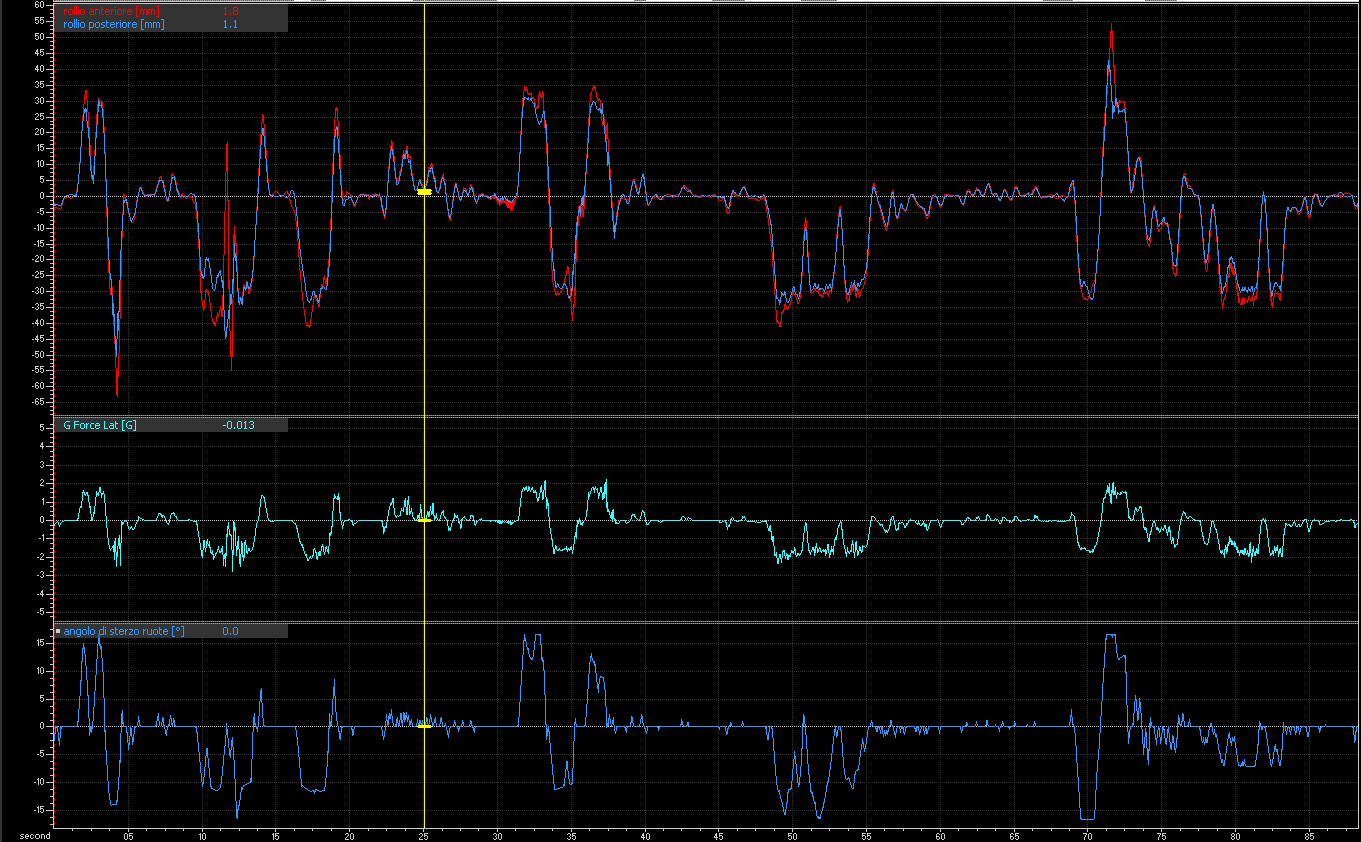This screenshot has height=842, width=1361.
Task: Click the rollio anteriore value 1.8
Action: [x=230, y=11]
